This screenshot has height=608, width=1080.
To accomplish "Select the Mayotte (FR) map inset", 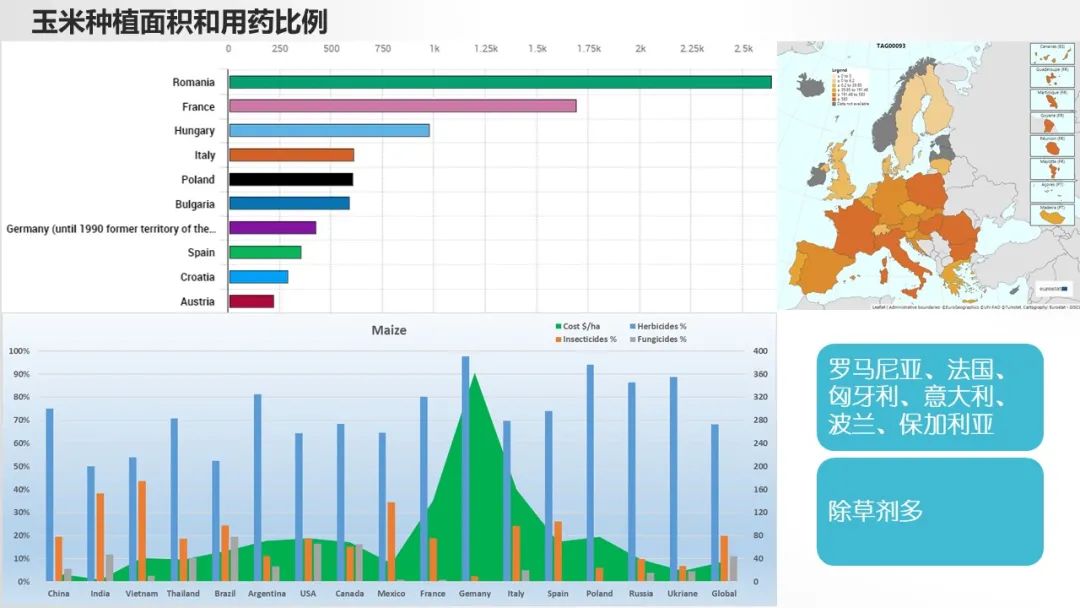I will pos(1052,169).
